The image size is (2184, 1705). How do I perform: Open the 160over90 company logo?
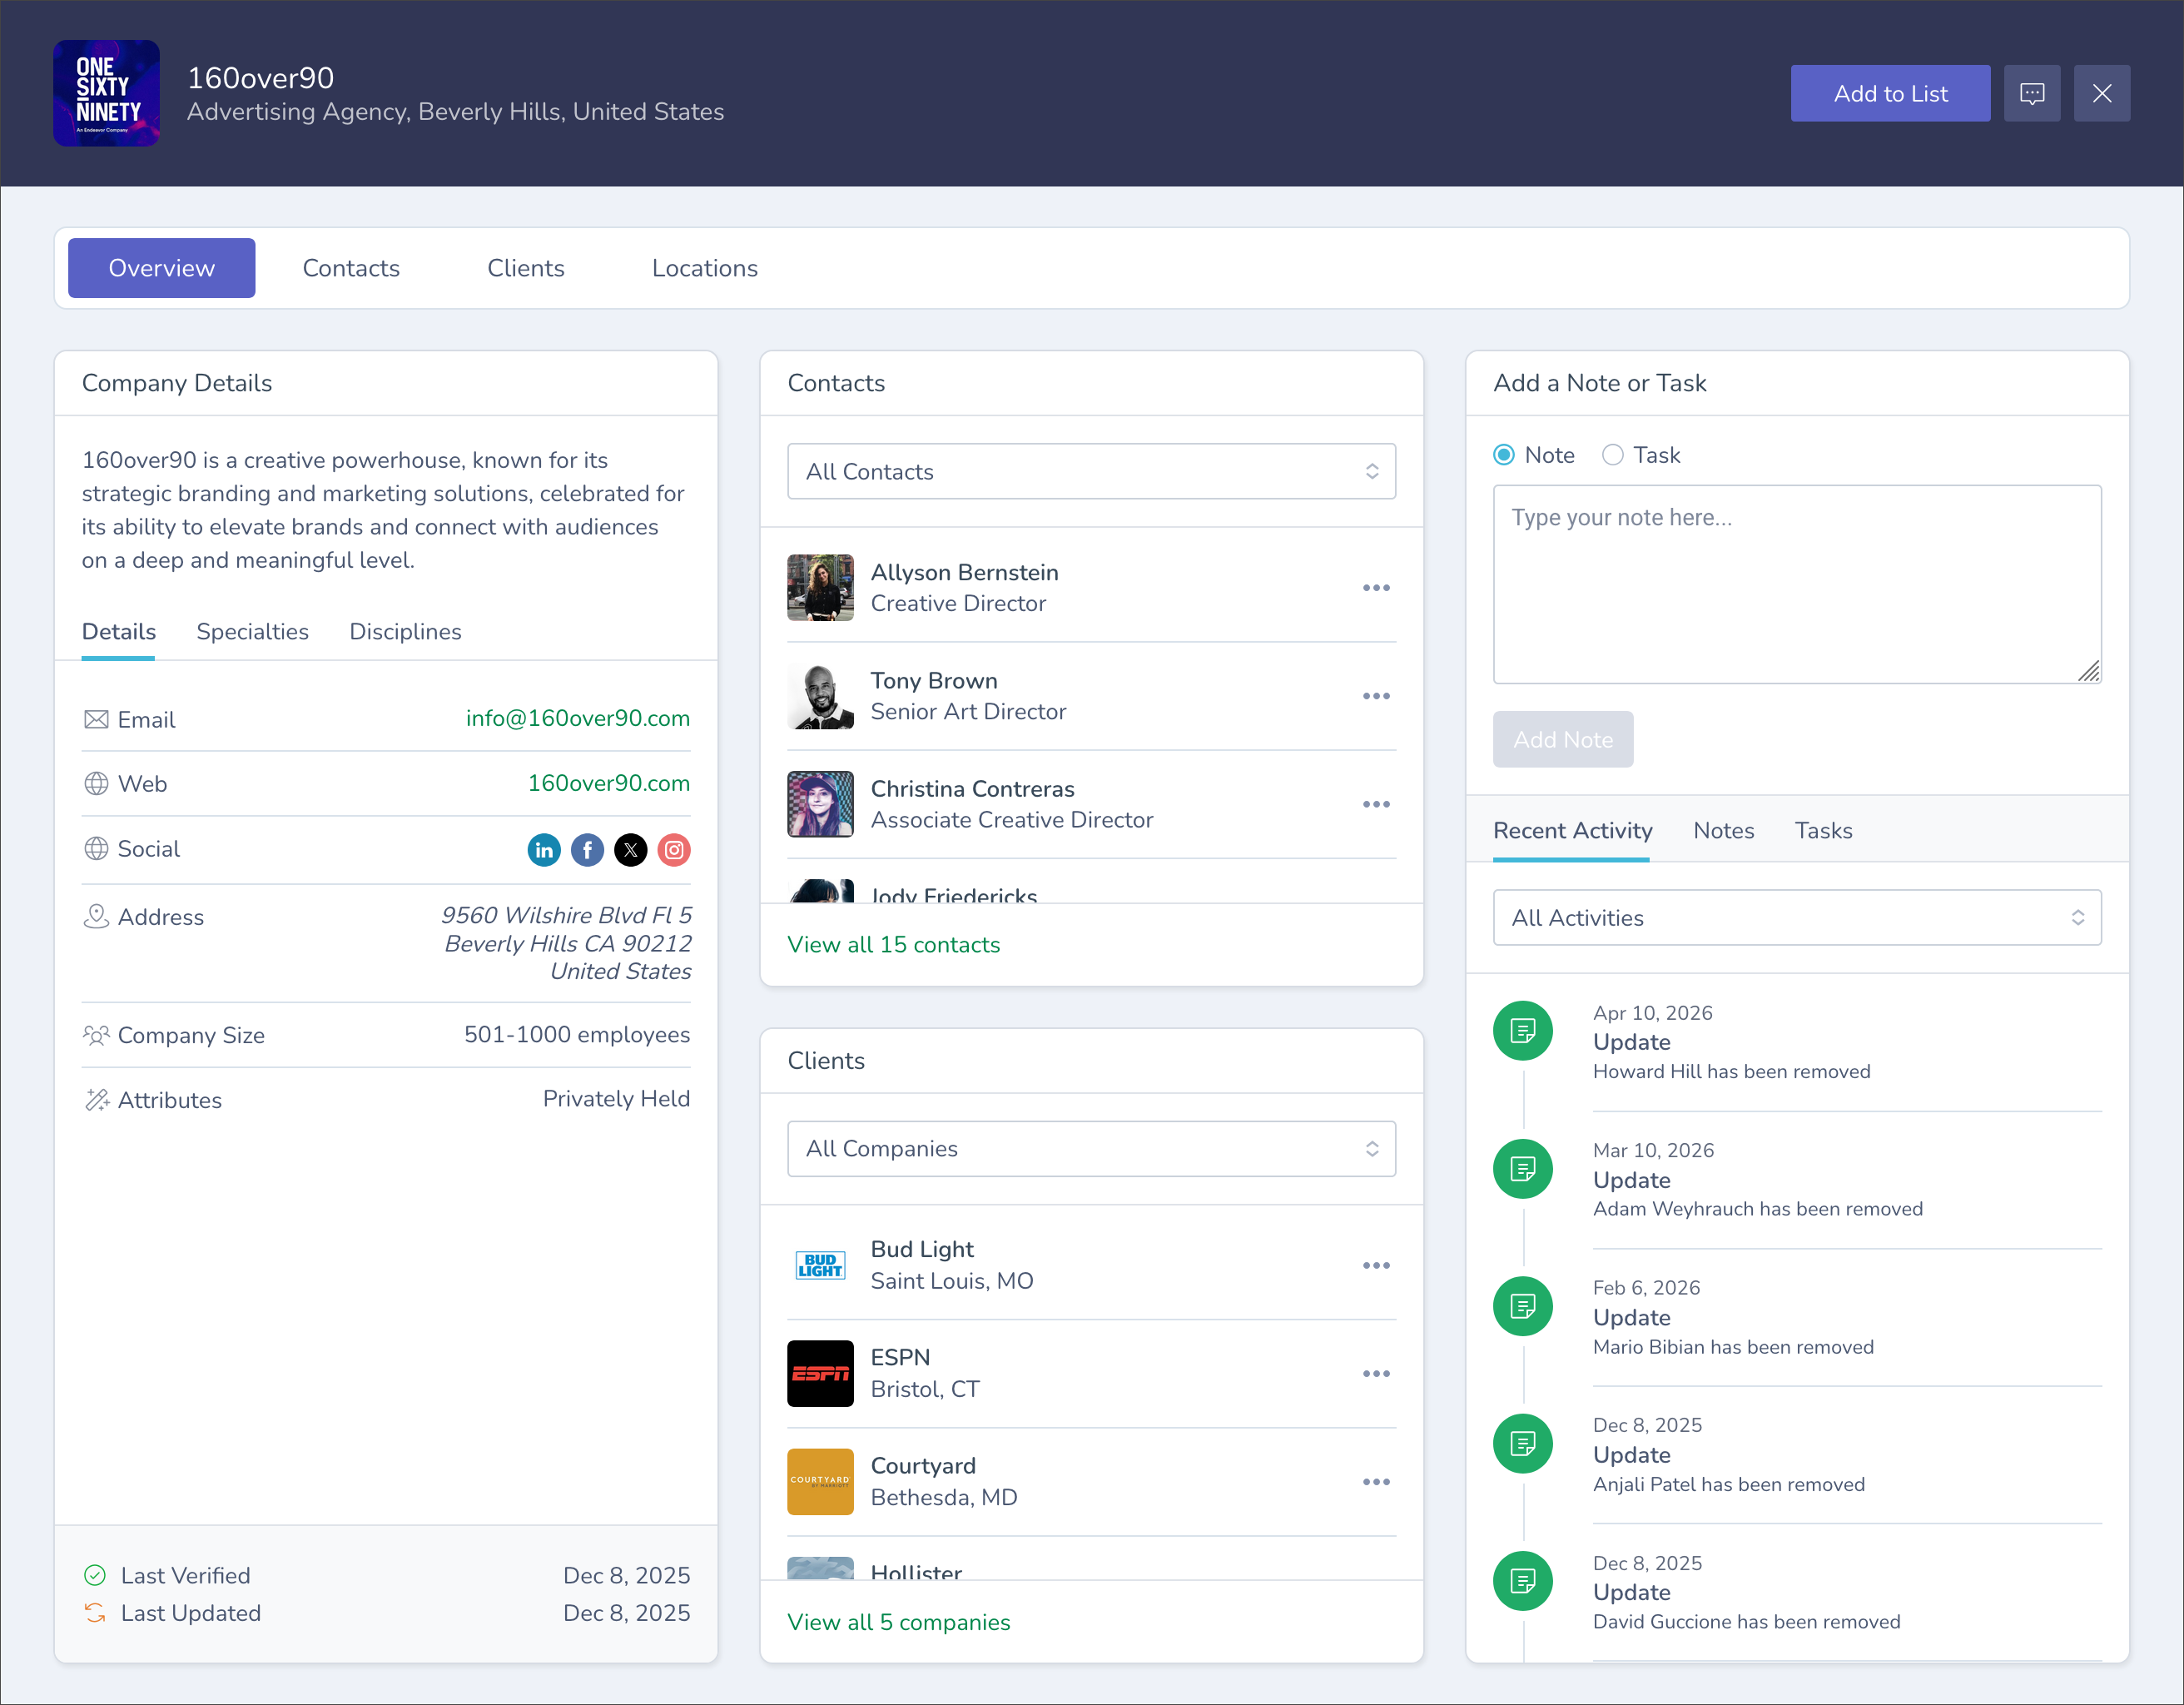pos(106,93)
